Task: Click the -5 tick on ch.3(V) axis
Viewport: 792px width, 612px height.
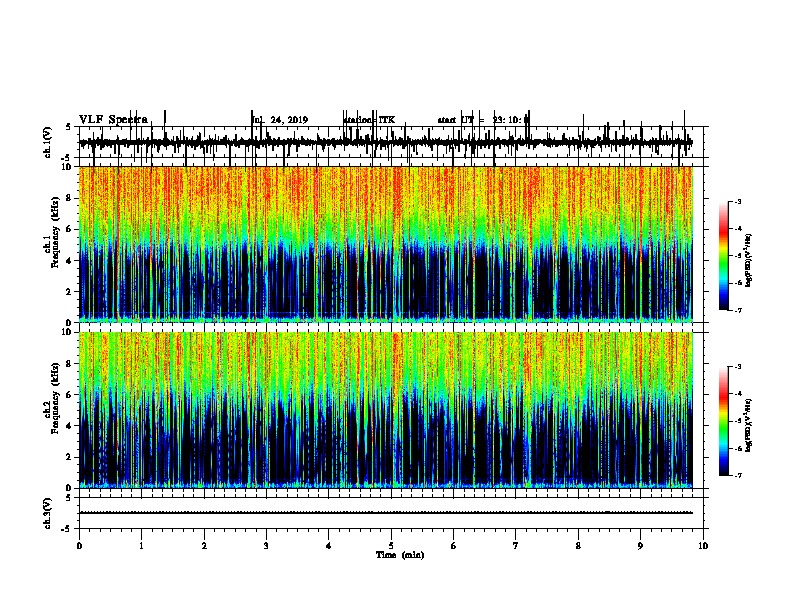Action: pos(67,529)
